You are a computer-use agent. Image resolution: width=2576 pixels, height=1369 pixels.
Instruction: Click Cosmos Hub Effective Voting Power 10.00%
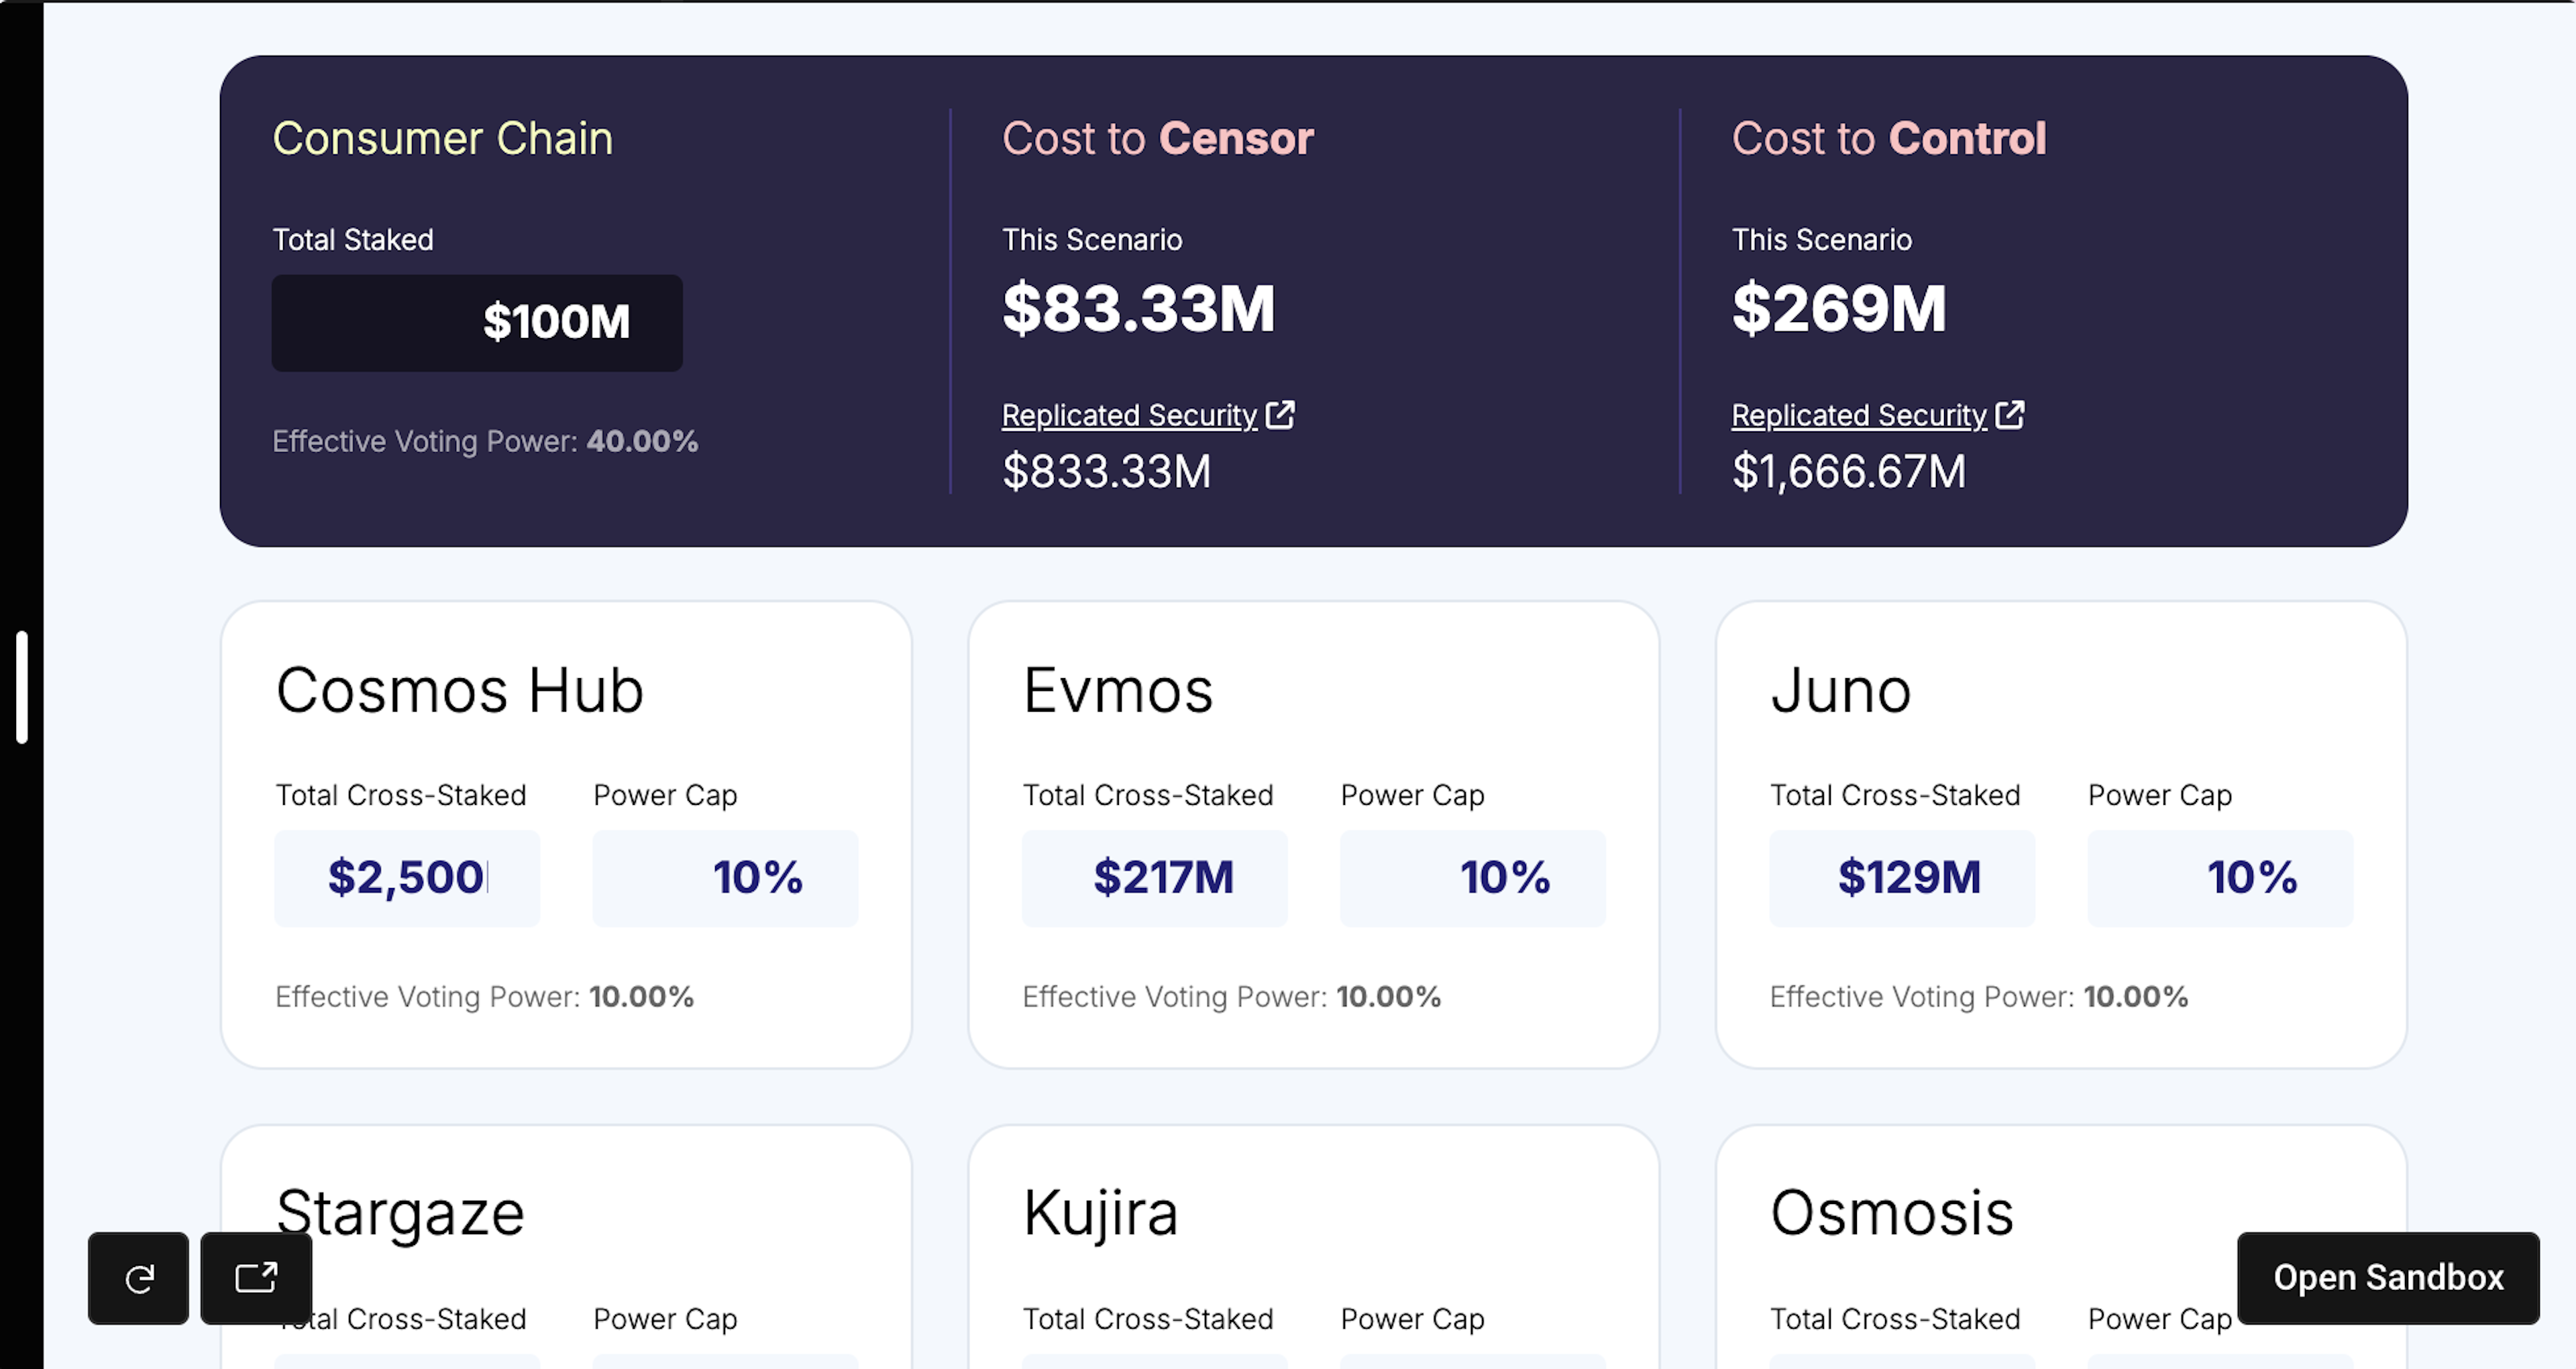(x=484, y=997)
